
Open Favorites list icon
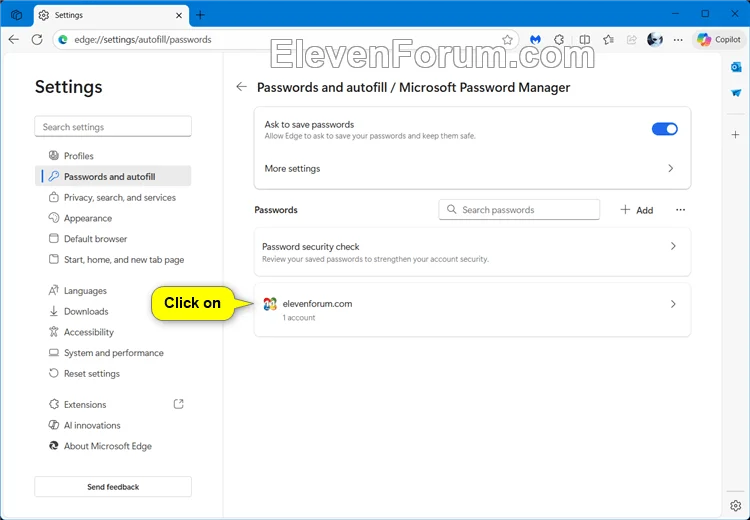click(x=608, y=40)
